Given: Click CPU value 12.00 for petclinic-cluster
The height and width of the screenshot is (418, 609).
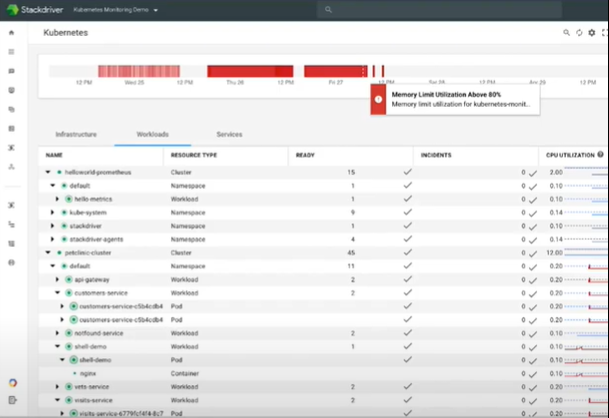Looking at the screenshot, I should [x=555, y=253].
